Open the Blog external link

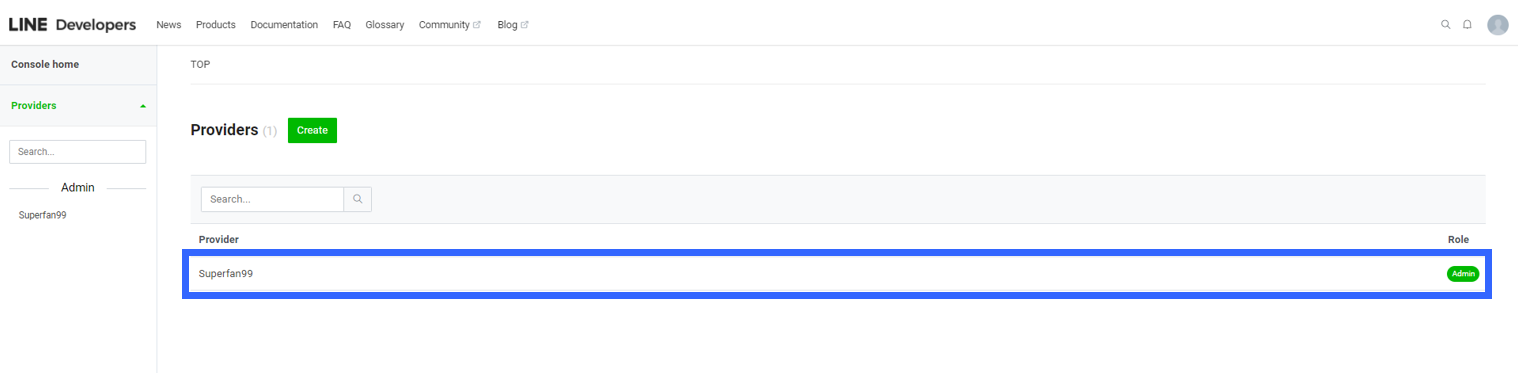pyautogui.click(x=513, y=25)
